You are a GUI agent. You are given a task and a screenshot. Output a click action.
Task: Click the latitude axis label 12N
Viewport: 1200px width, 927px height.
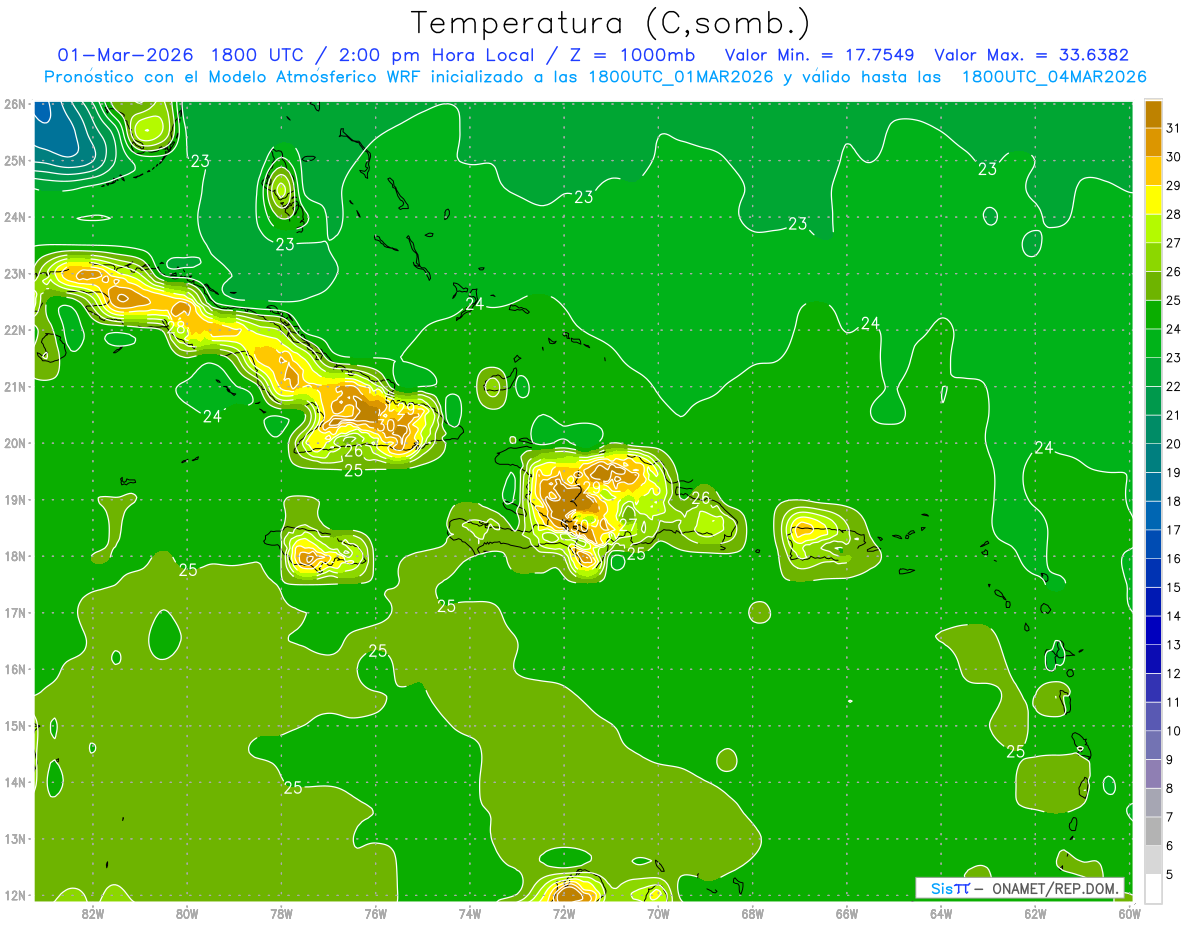point(15,895)
